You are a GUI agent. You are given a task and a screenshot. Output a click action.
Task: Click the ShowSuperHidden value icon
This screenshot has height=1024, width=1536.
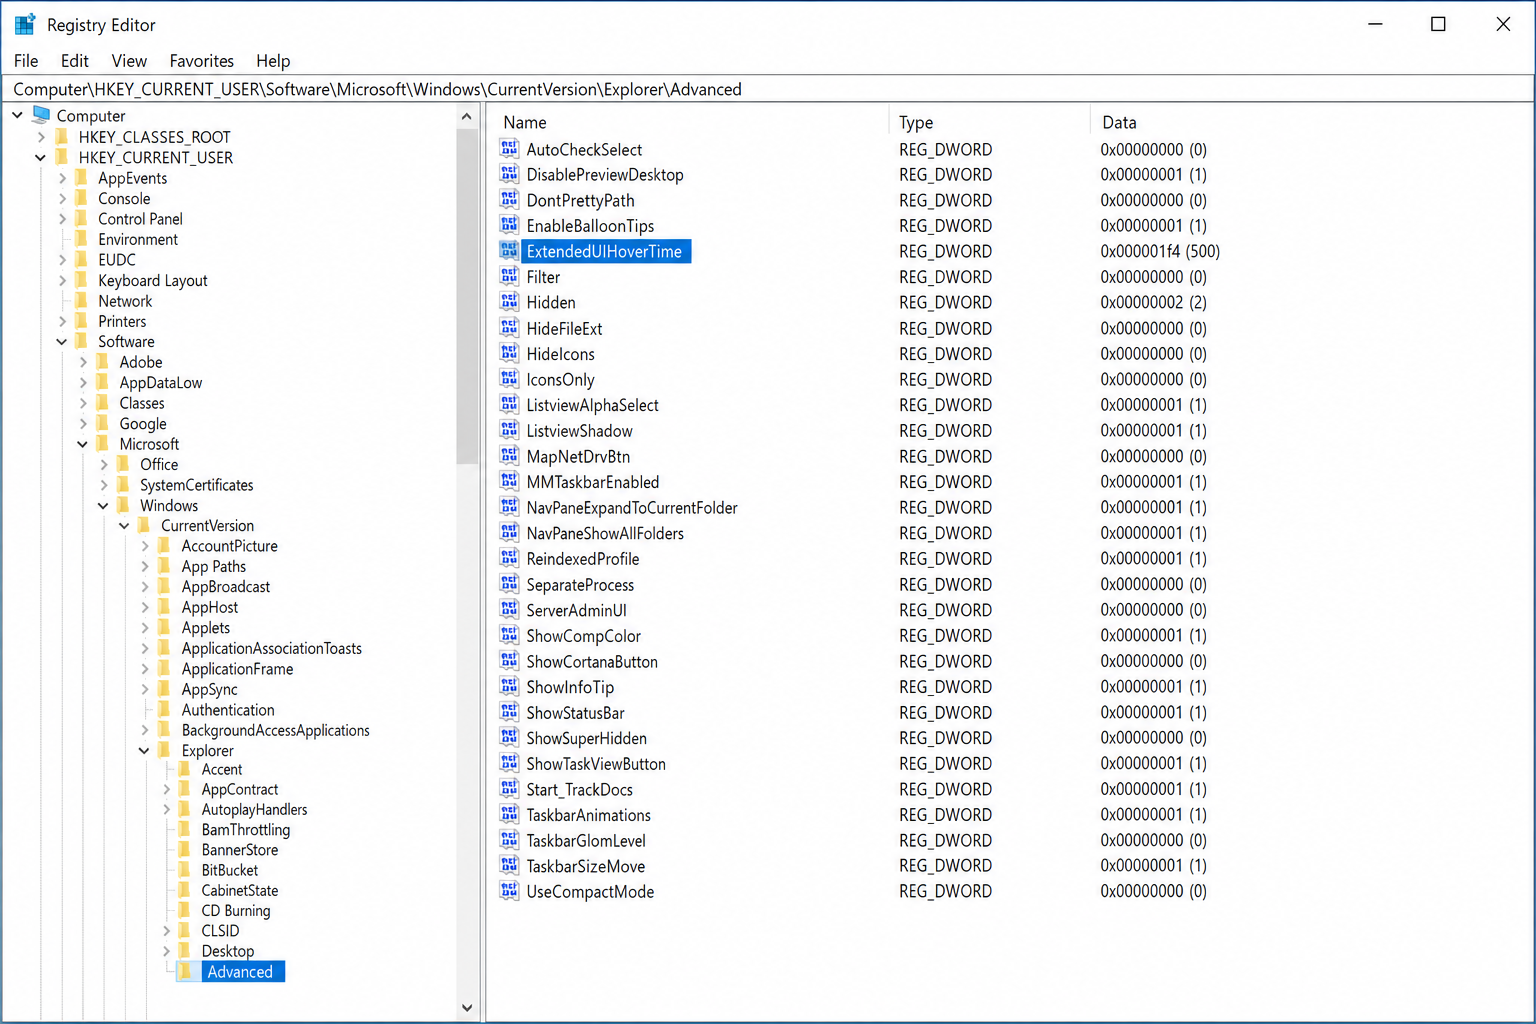pyautogui.click(x=509, y=738)
